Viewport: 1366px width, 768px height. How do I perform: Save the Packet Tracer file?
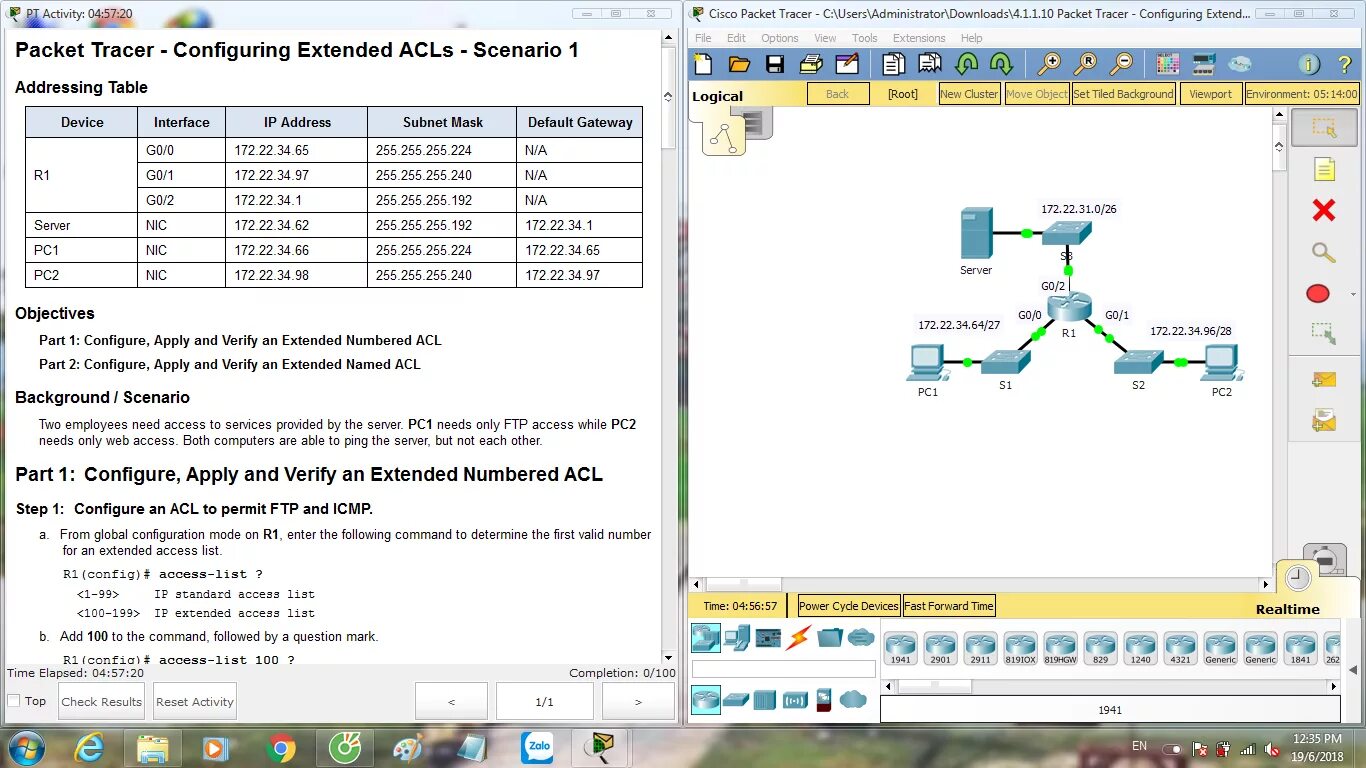point(775,65)
